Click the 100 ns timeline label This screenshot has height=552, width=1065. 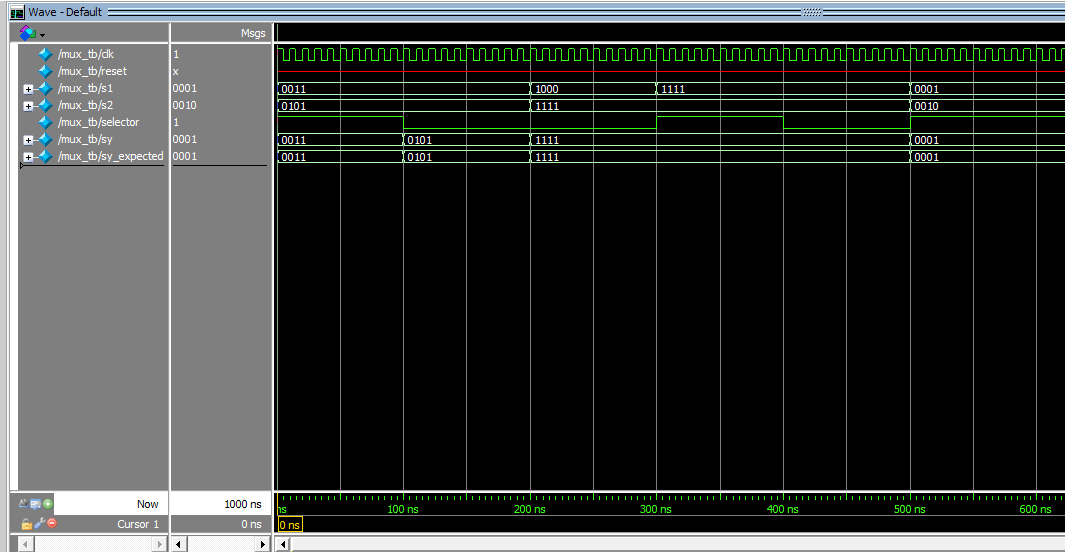[403, 509]
